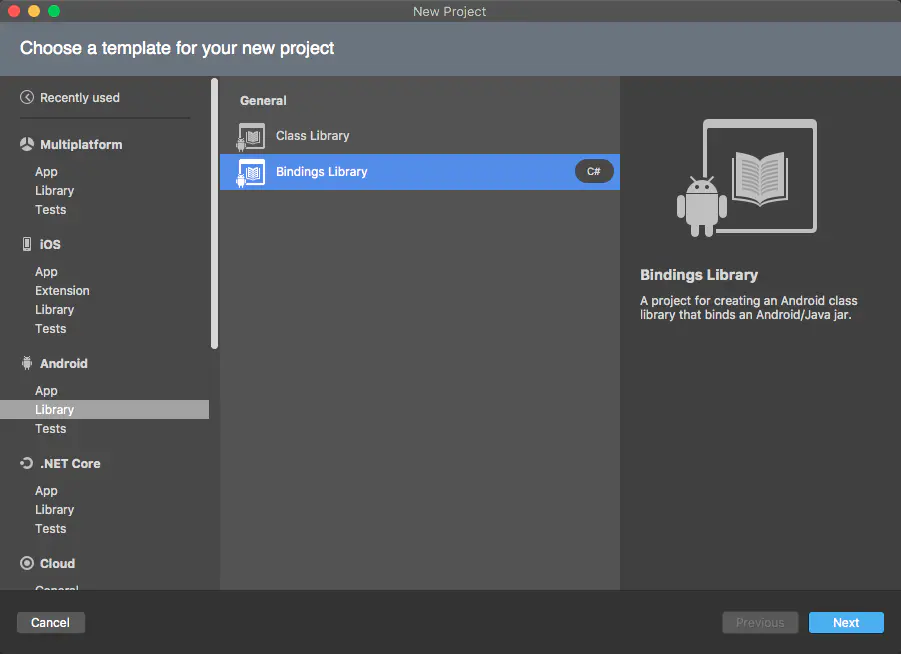Select App under Android

46,391
